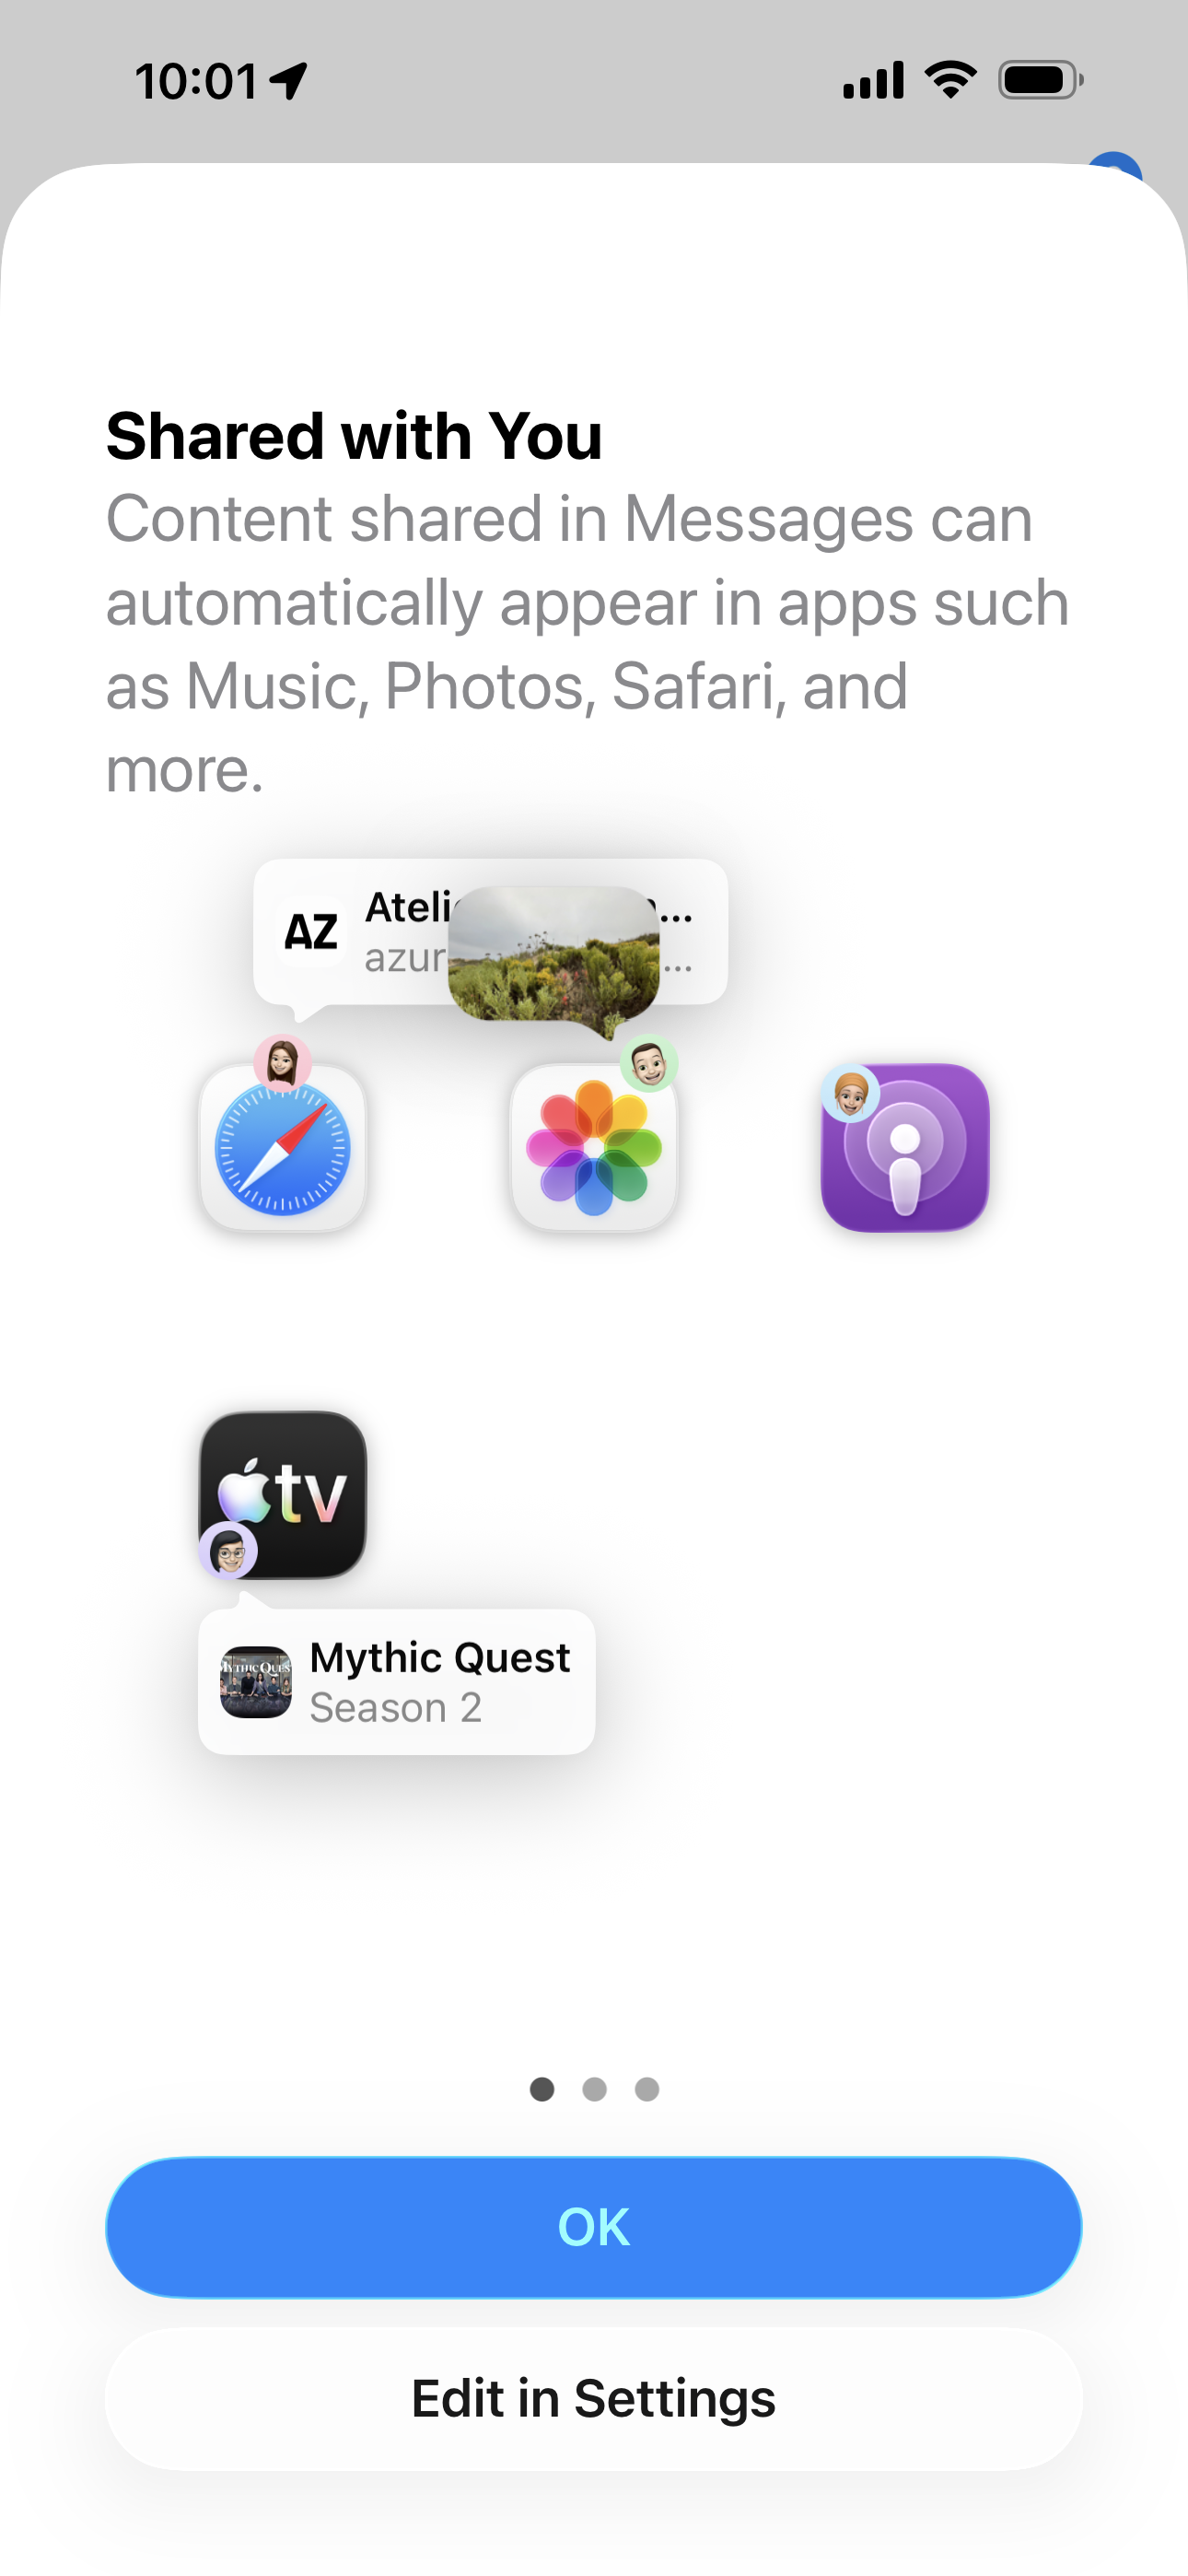Confirm with the blue OK button

pyautogui.click(x=594, y=2227)
